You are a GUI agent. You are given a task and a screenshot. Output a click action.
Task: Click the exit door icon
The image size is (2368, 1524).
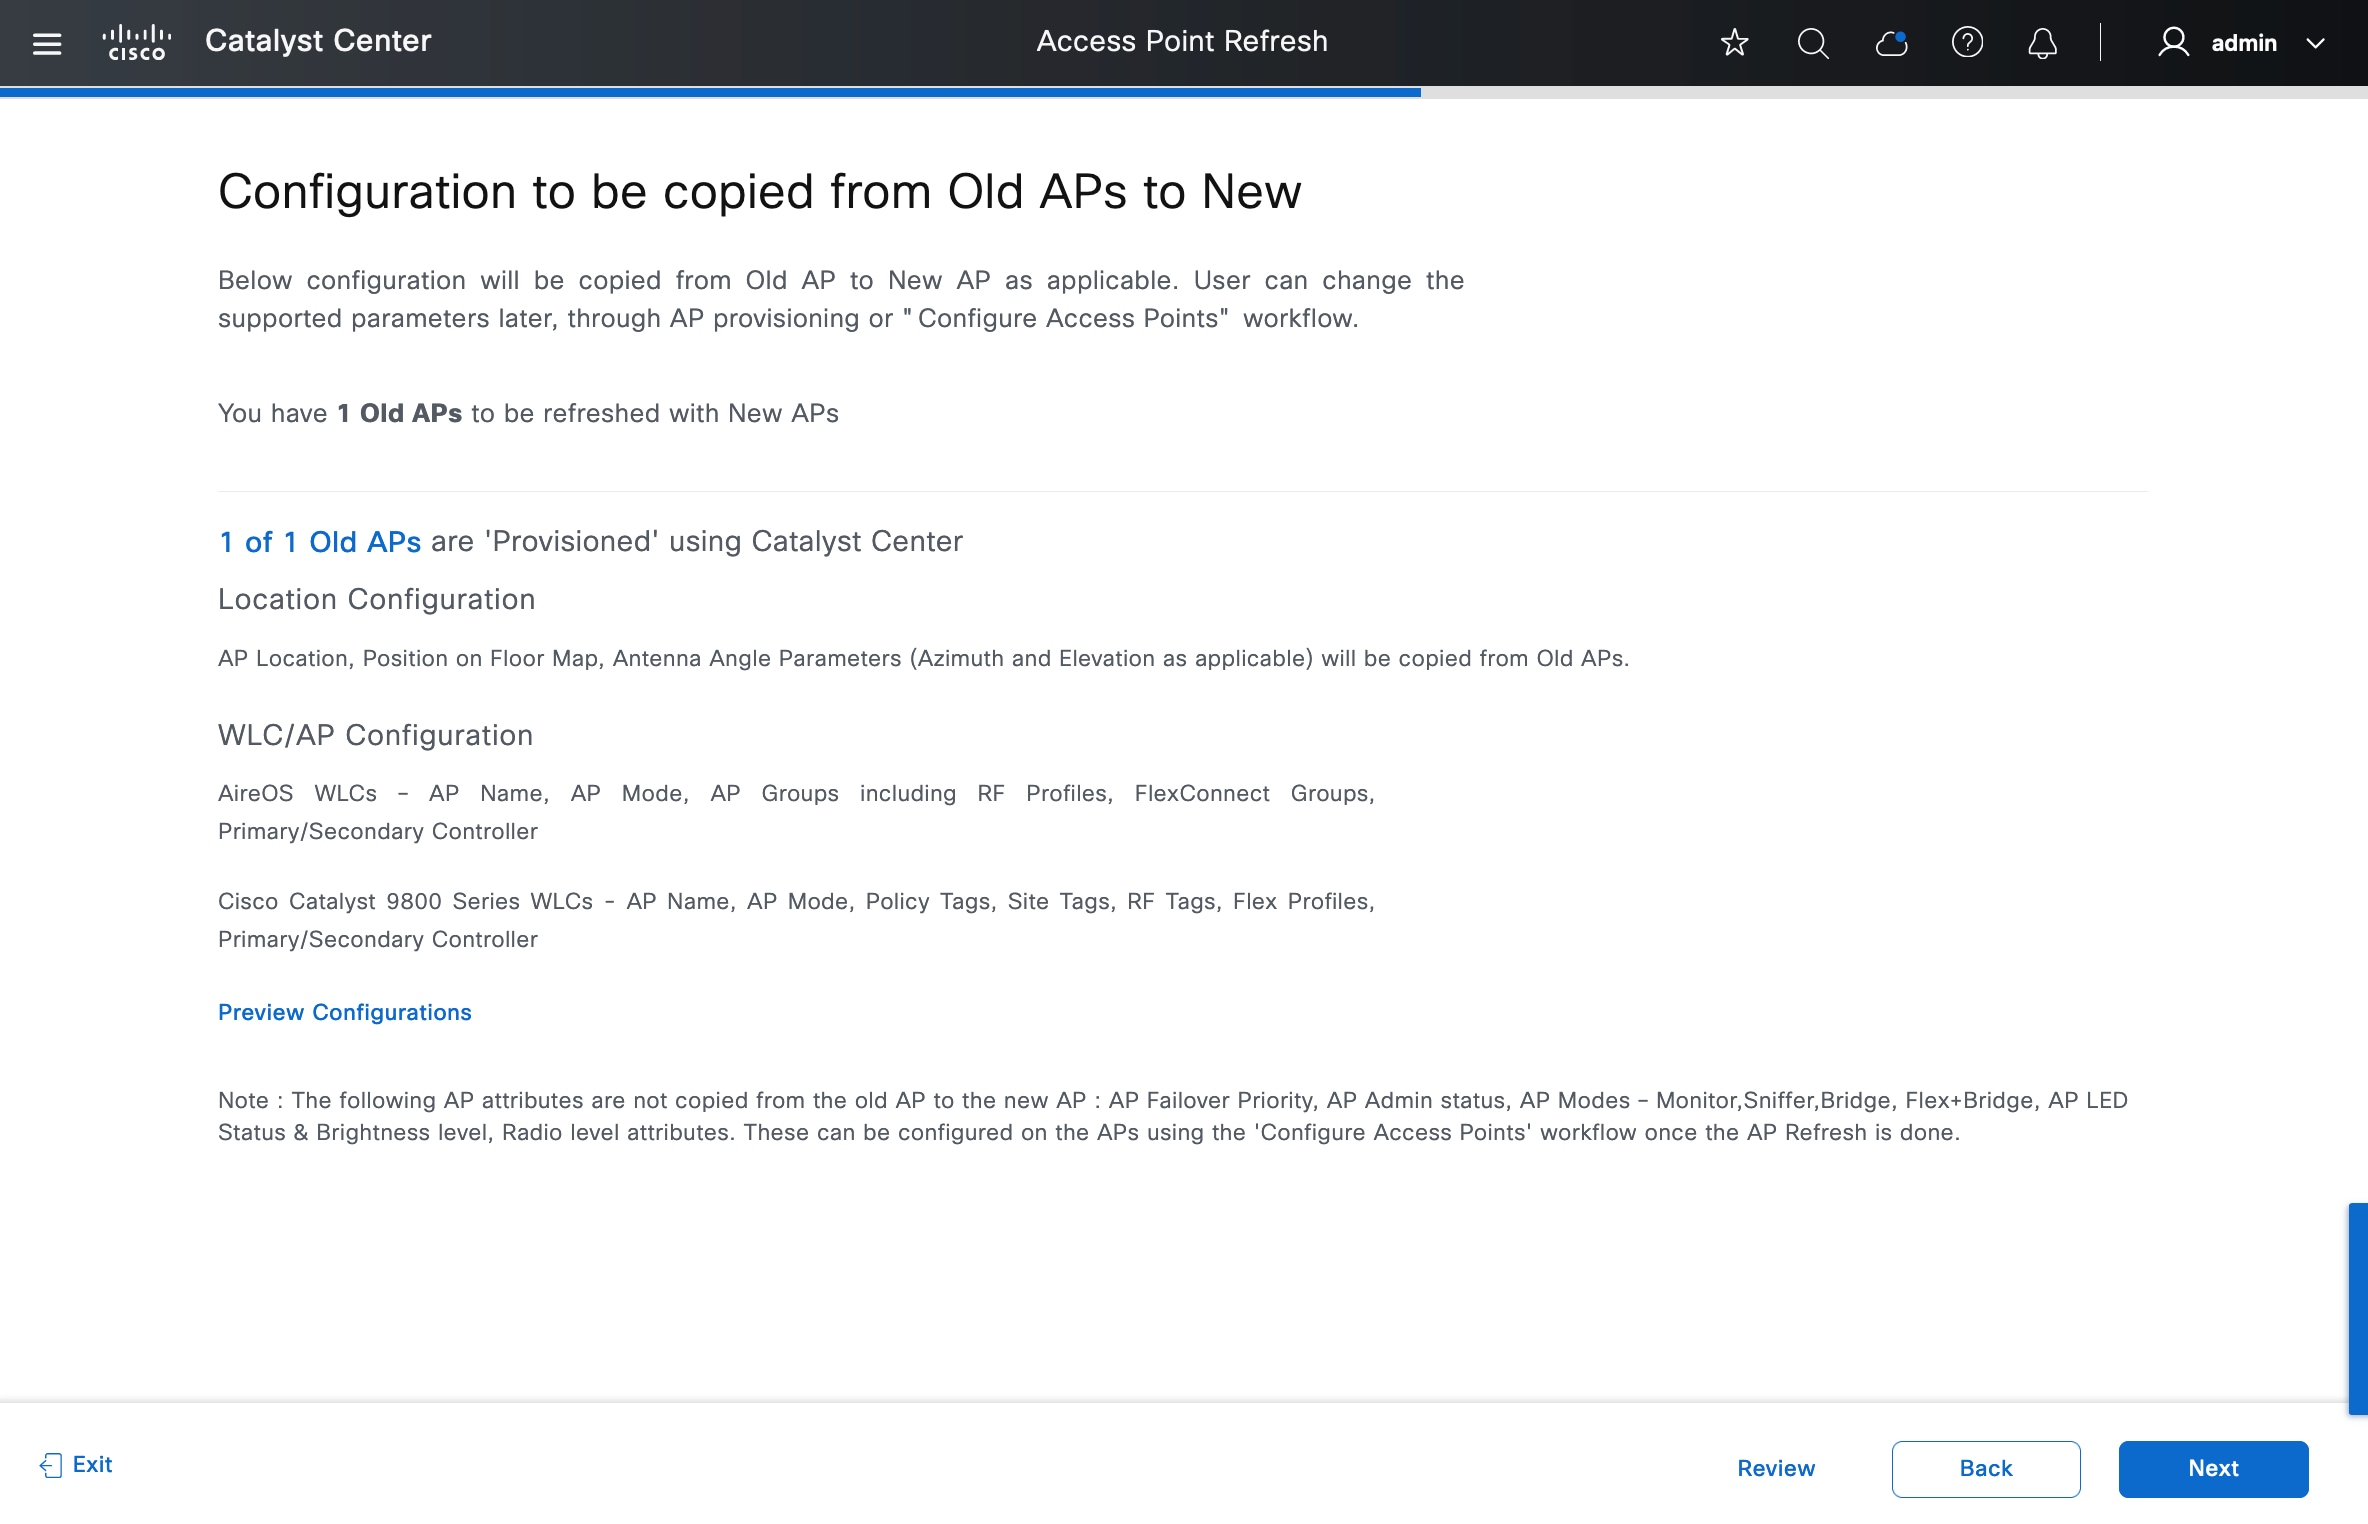coord(50,1465)
